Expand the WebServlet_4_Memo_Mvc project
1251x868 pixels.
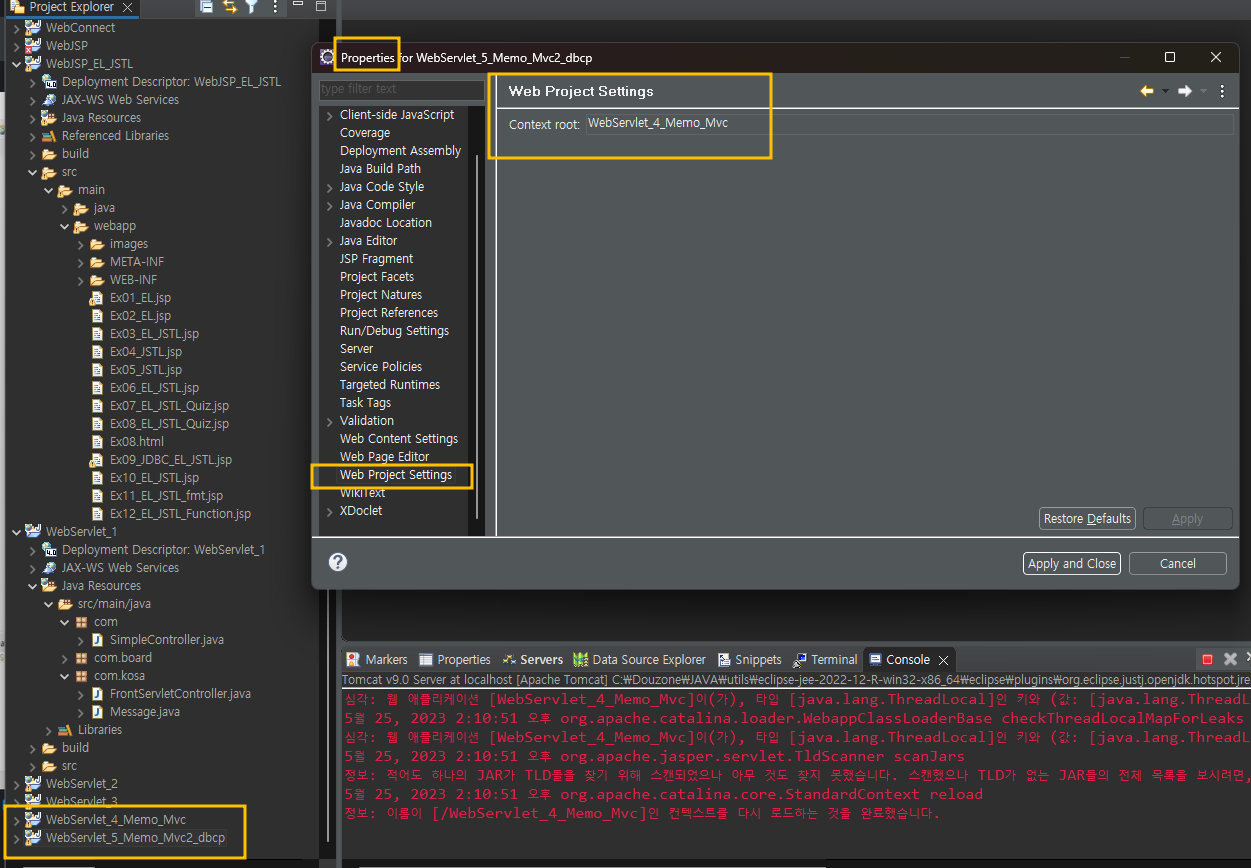click(16, 820)
